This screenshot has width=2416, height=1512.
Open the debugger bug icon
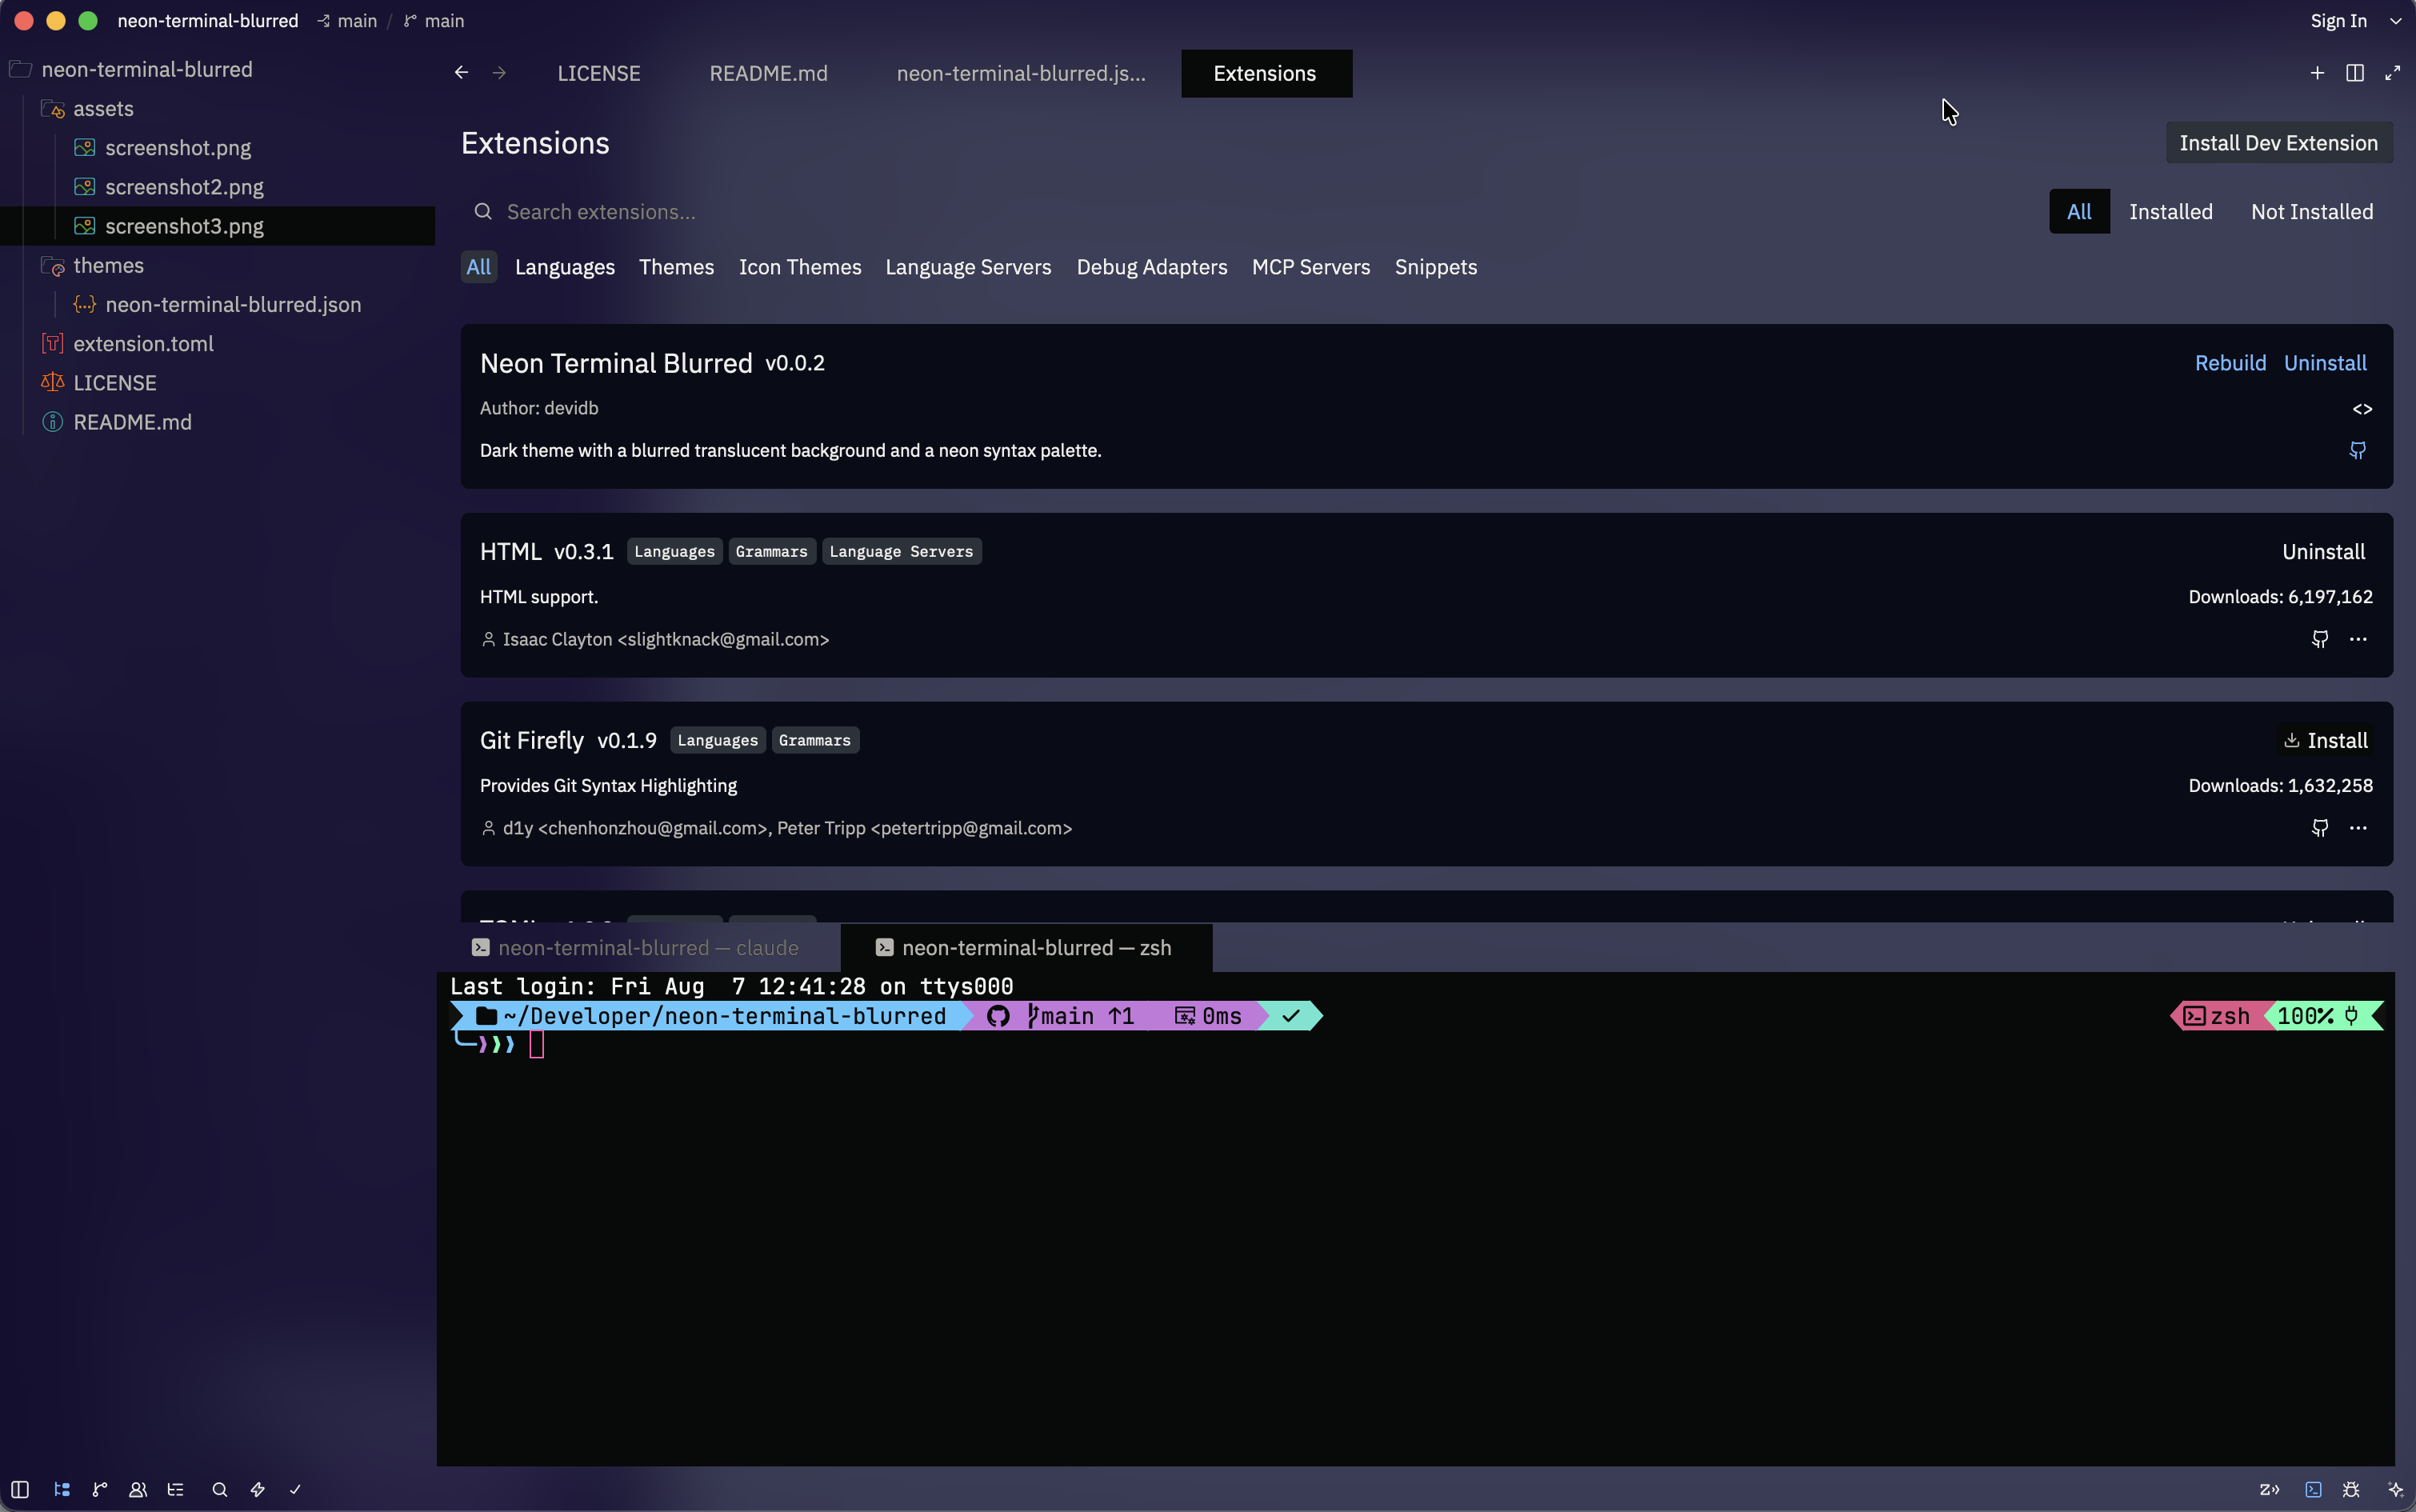click(2351, 1489)
